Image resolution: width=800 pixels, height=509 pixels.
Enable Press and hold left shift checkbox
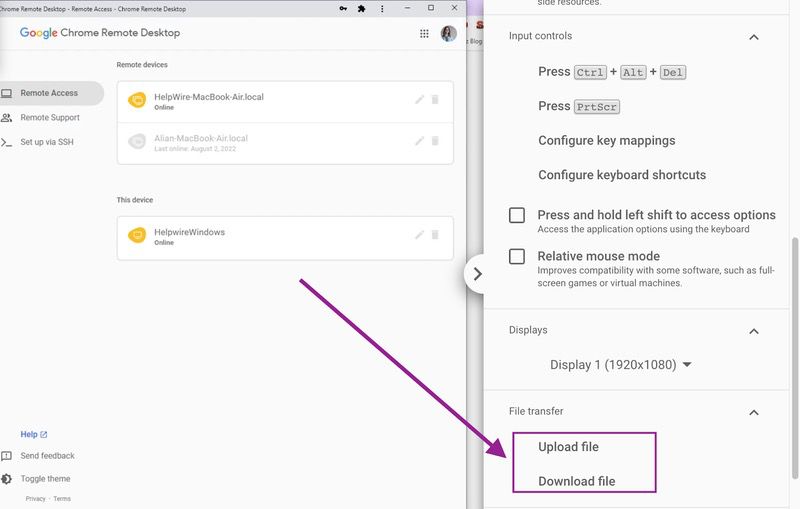click(517, 215)
